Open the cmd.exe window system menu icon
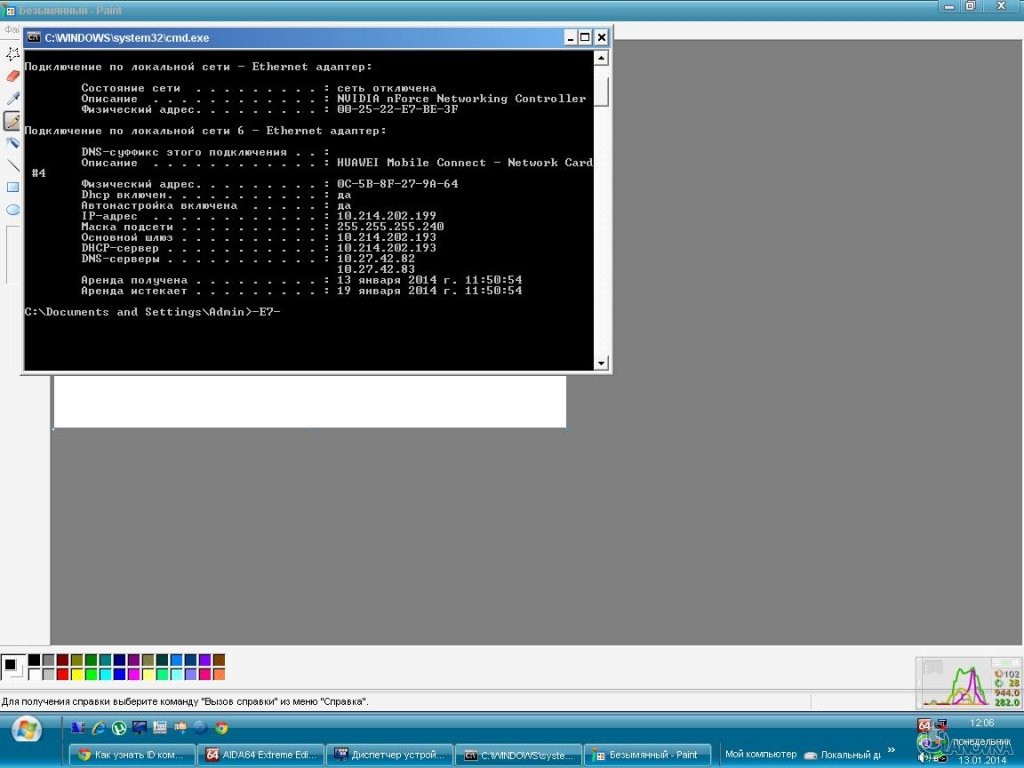 [x=33, y=37]
